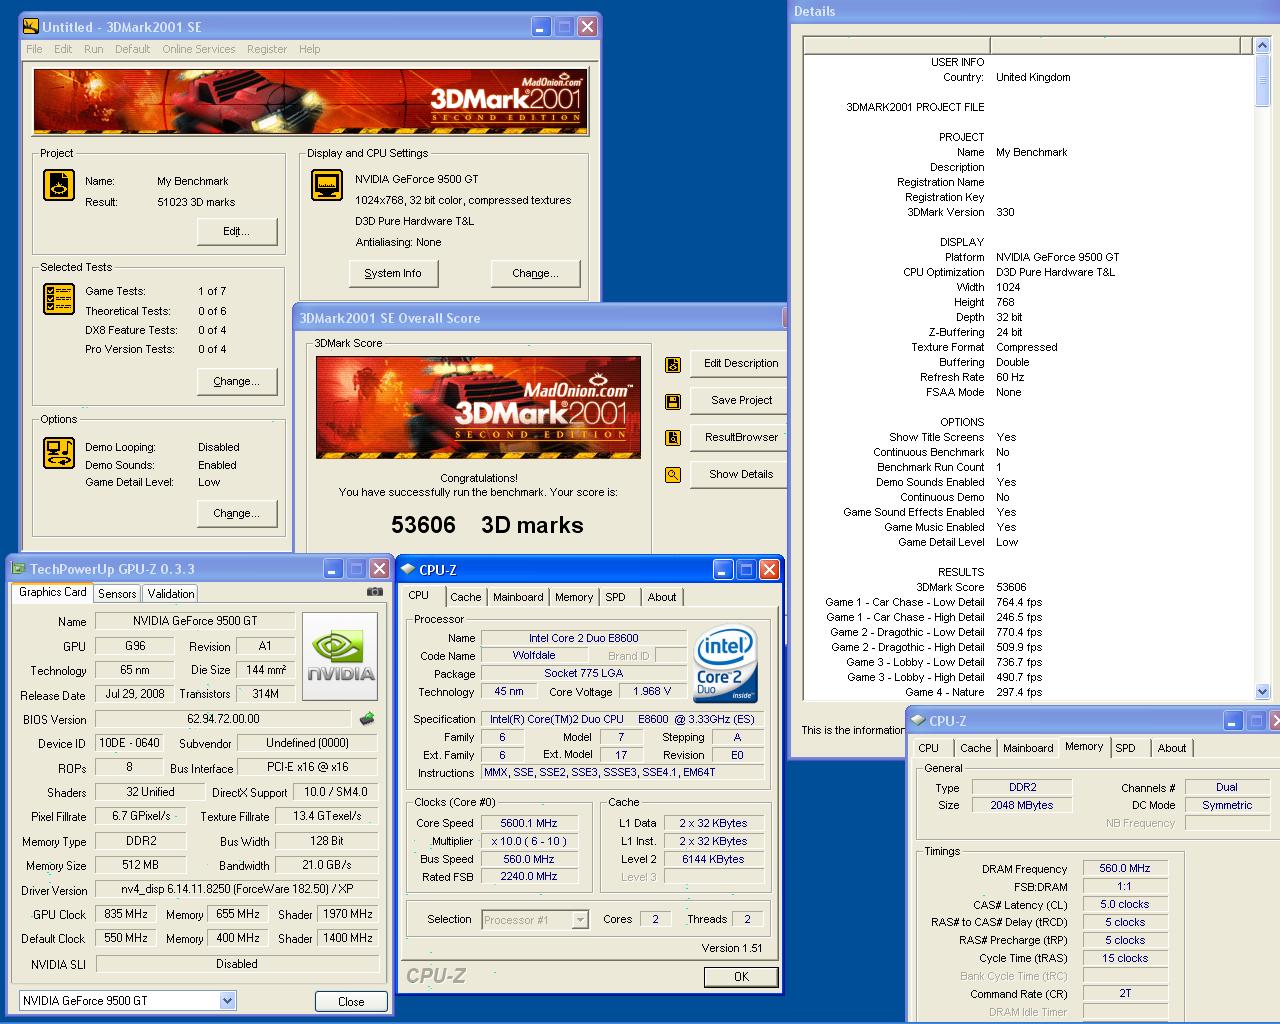Click the Selected Tests checklist icon
Screen dimensions: 1280x1024
(x=59, y=299)
